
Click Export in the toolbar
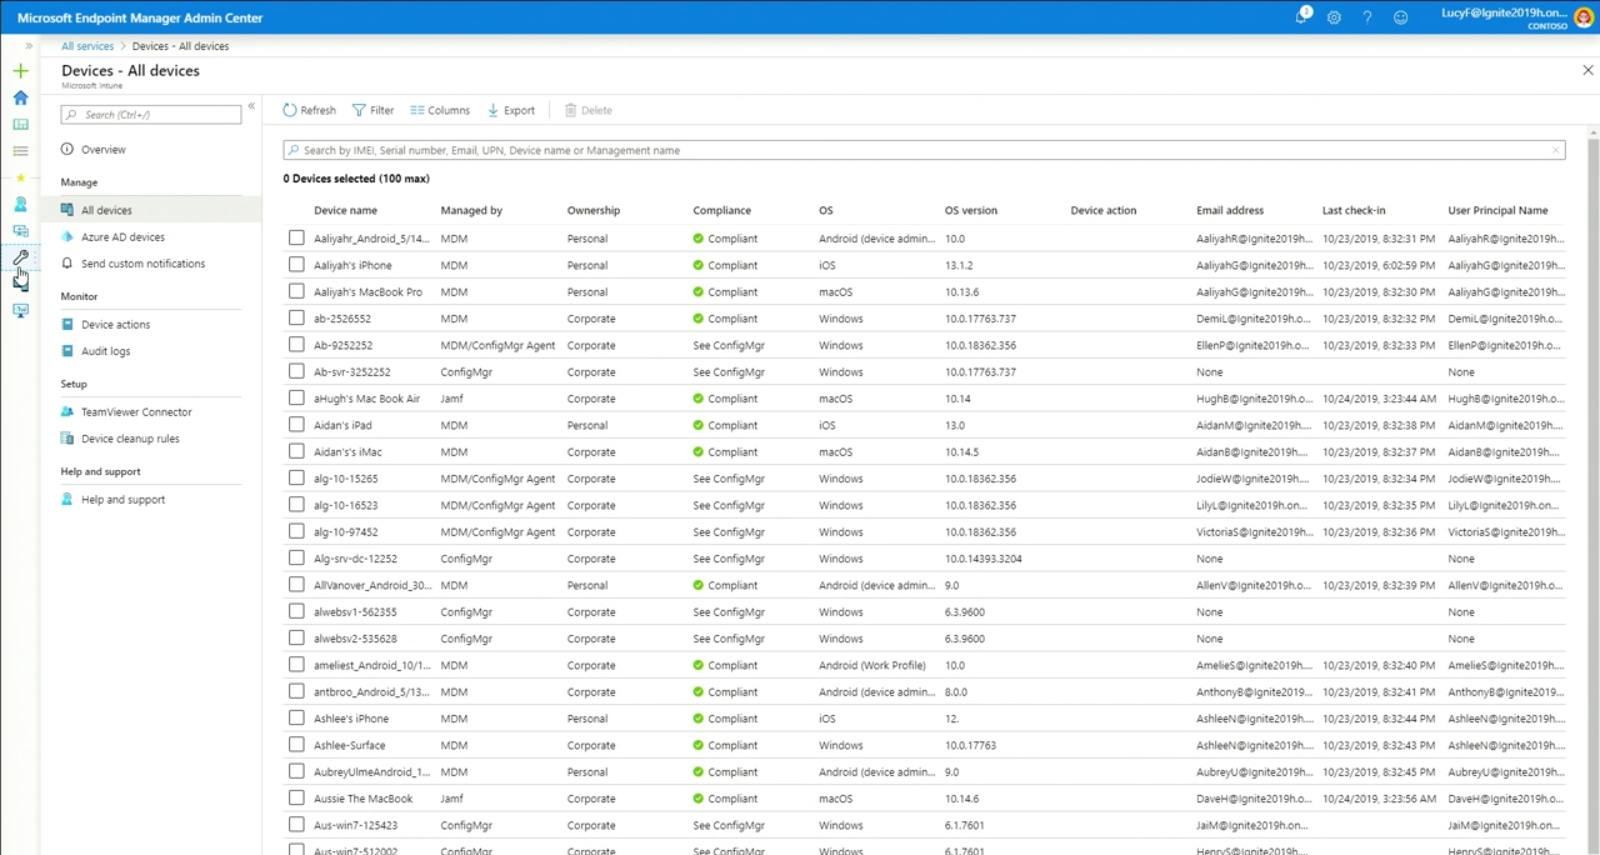click(511, 110)
